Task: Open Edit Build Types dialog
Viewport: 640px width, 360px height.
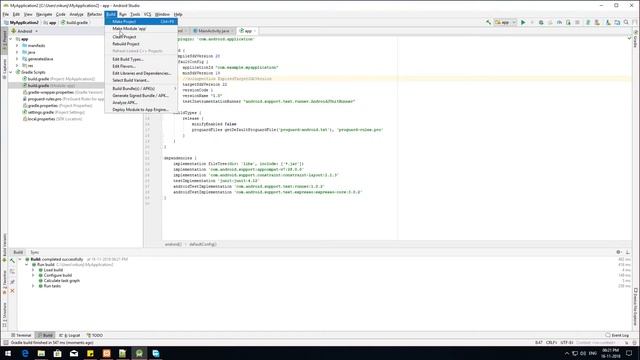Action: tap(141, 59)
